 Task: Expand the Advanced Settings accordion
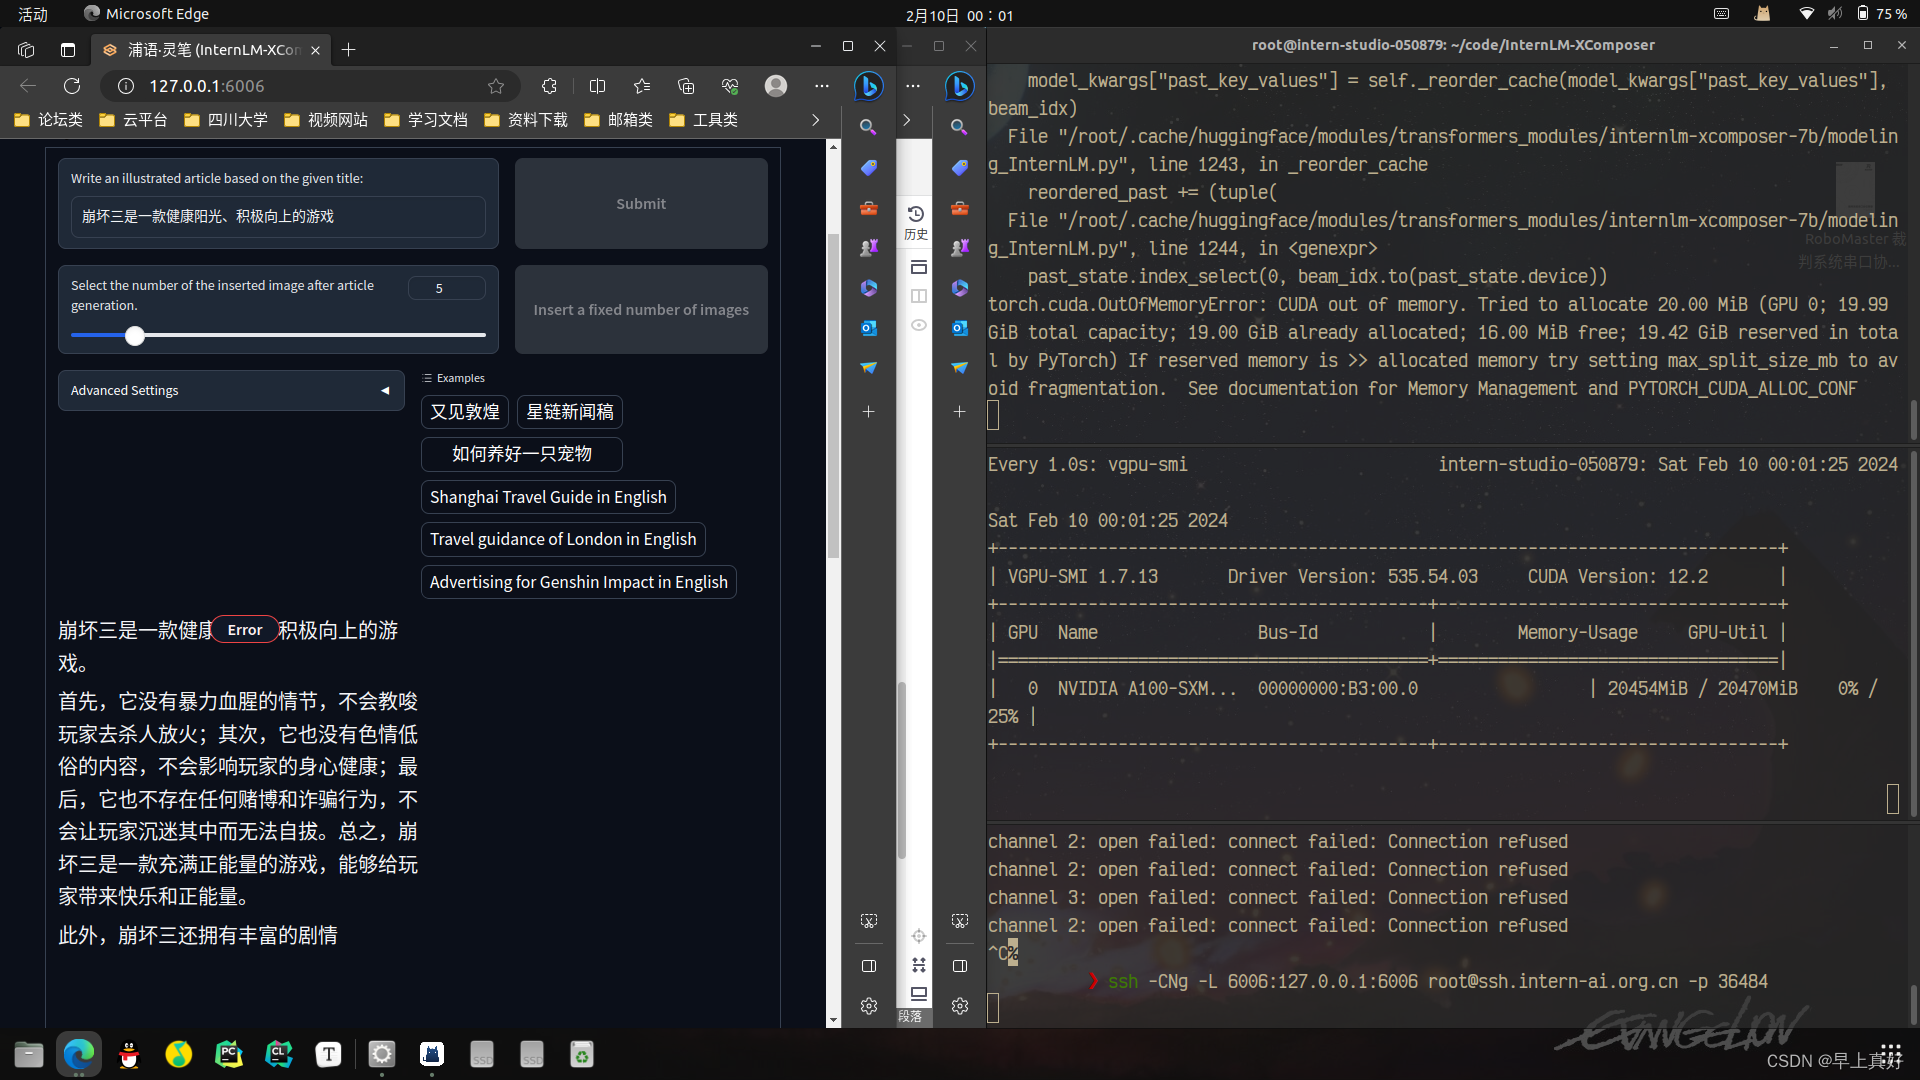pos(231,390)
